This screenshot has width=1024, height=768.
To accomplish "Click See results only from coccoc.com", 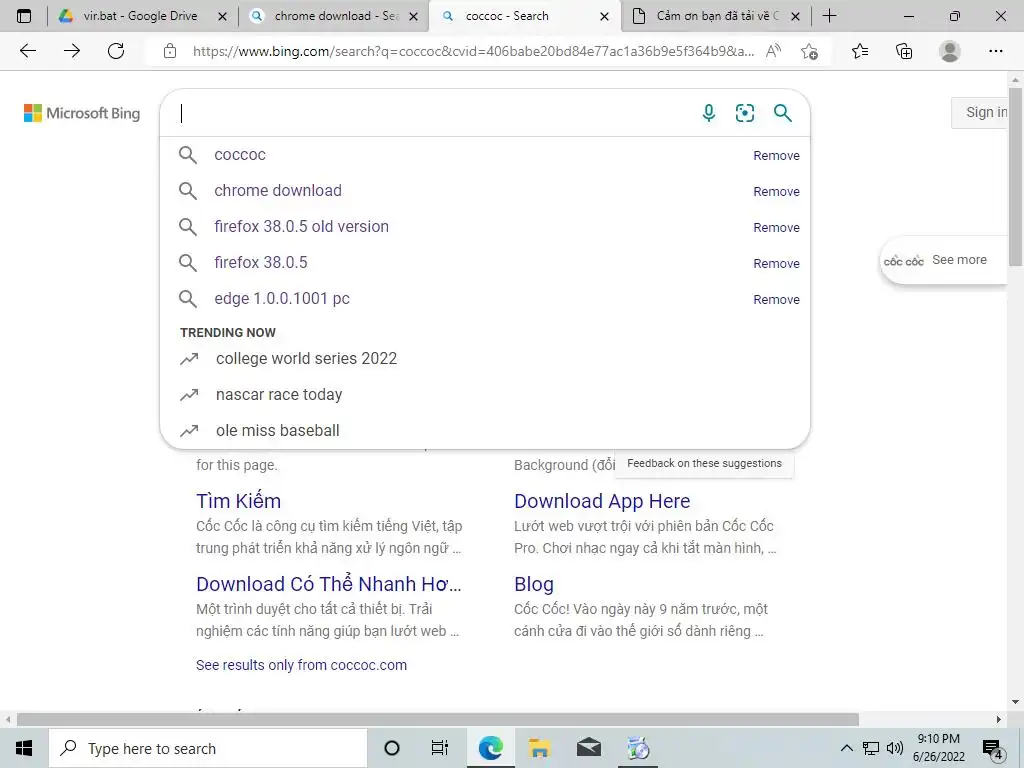I will point(301,665).
